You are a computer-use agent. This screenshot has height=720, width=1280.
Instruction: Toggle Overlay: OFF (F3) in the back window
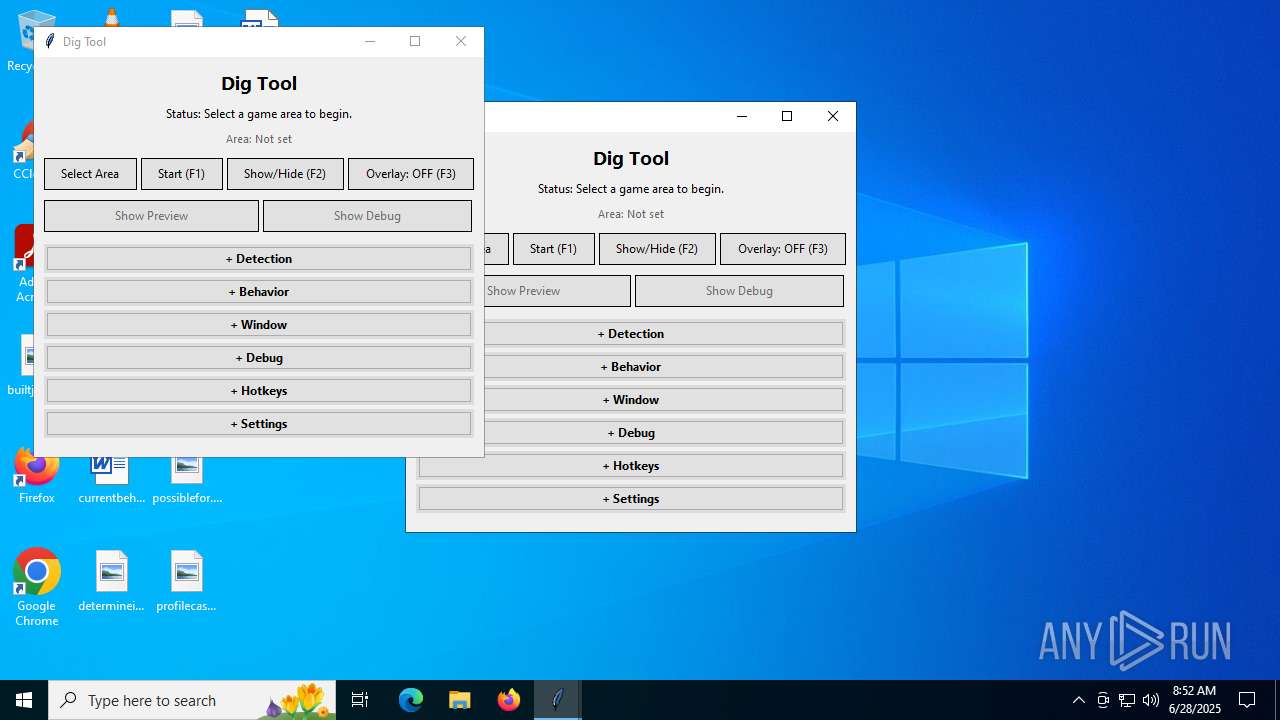pyautogui.click(x=783, y=249)
